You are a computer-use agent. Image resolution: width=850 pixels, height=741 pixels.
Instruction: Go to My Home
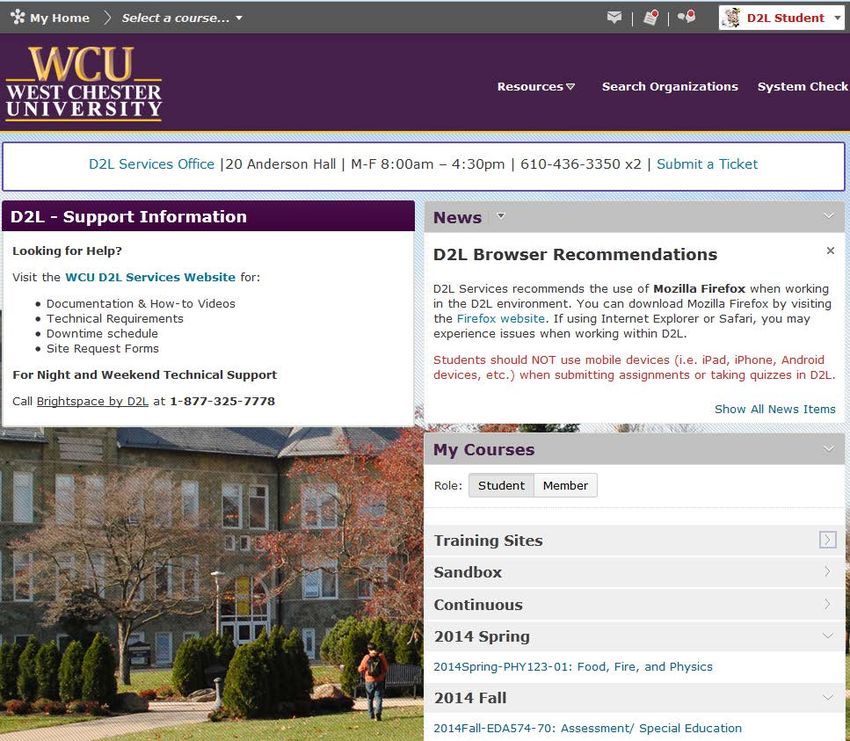point(60,18)
